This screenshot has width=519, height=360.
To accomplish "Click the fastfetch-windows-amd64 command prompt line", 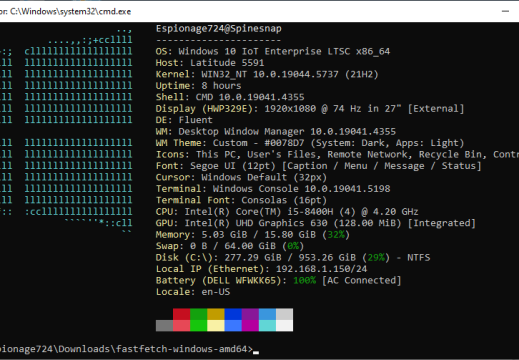I will tap(129, 349).
